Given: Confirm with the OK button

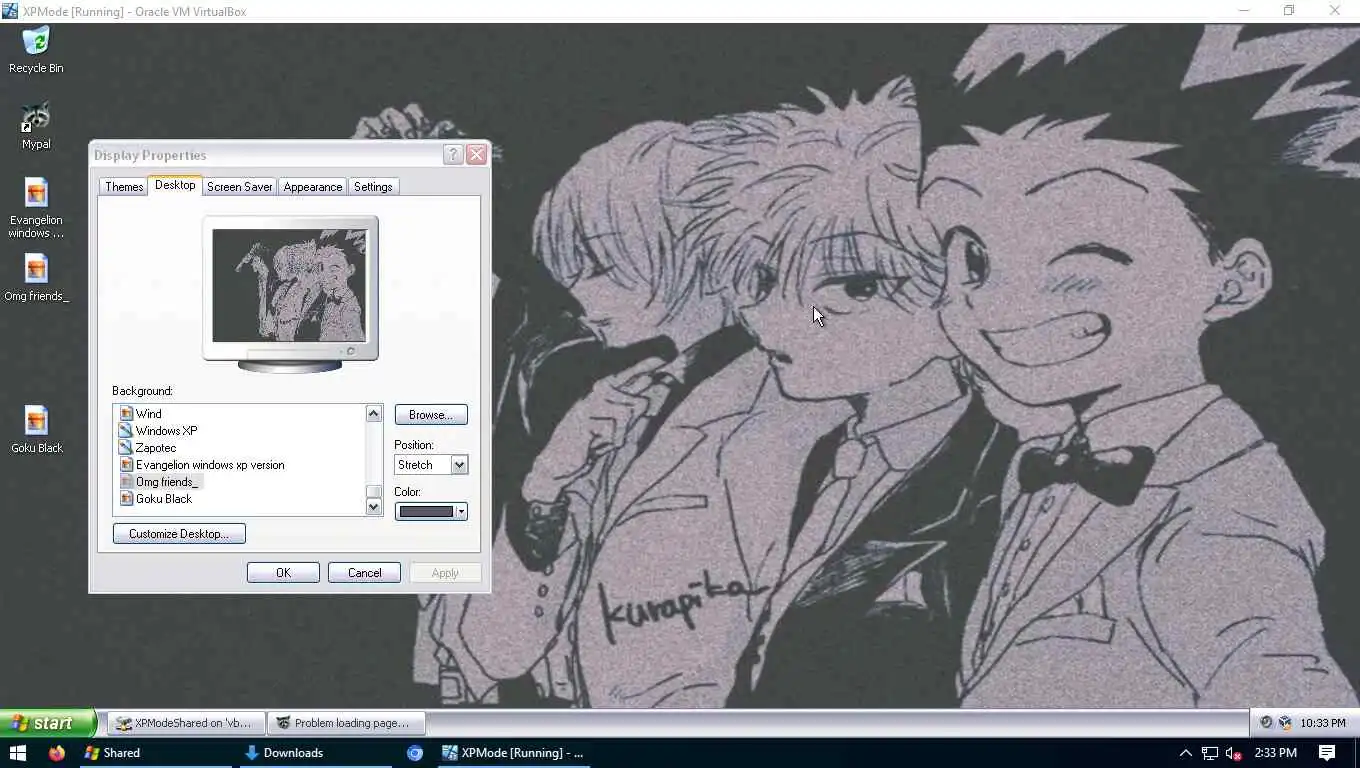Looking at the screenshot, I should tap(283, 573).
